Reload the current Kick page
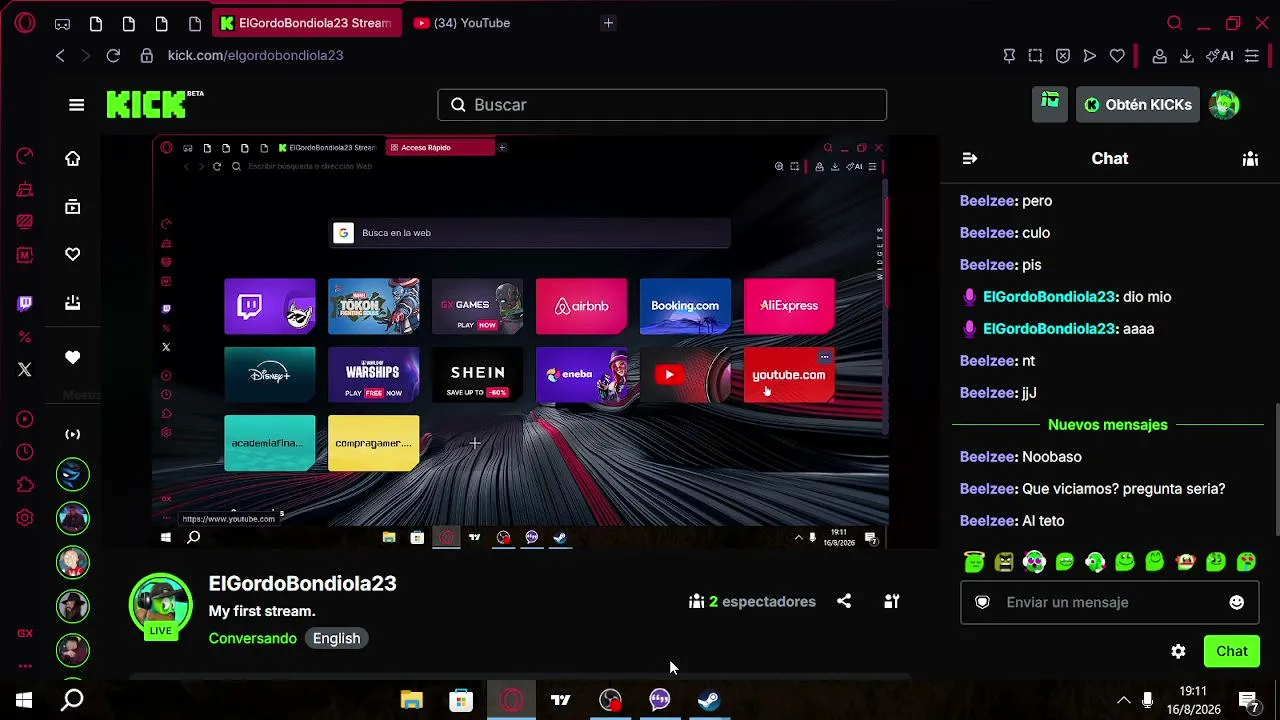 coord(113,56)
